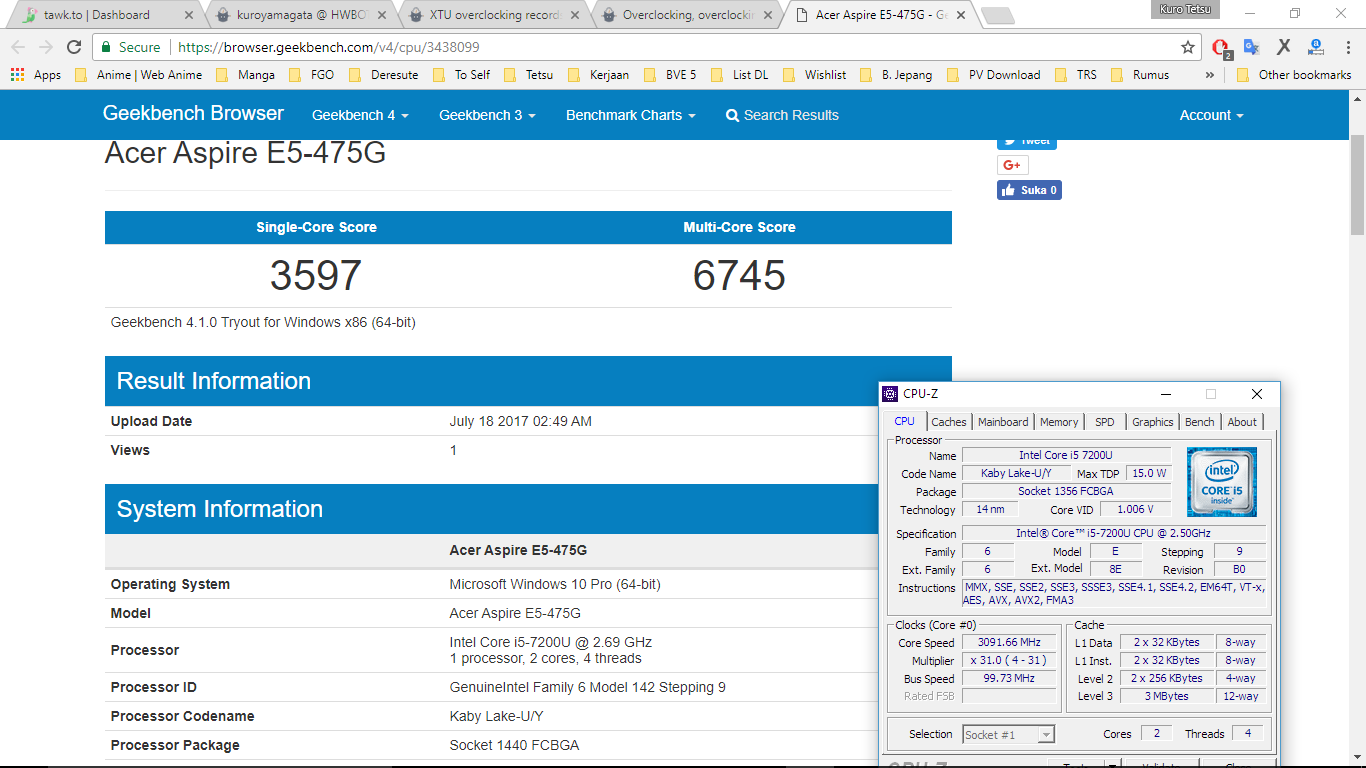Viewport: 1366px width, 768px height.
Task: Click the Intel Core i5 logo in CPU-Z
Action: click(x=1221, y=482)
